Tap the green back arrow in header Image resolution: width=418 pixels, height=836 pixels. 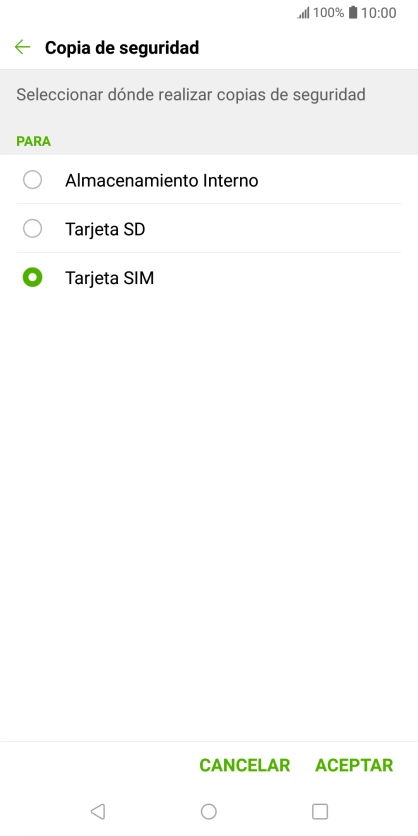[x=22, y=47]
